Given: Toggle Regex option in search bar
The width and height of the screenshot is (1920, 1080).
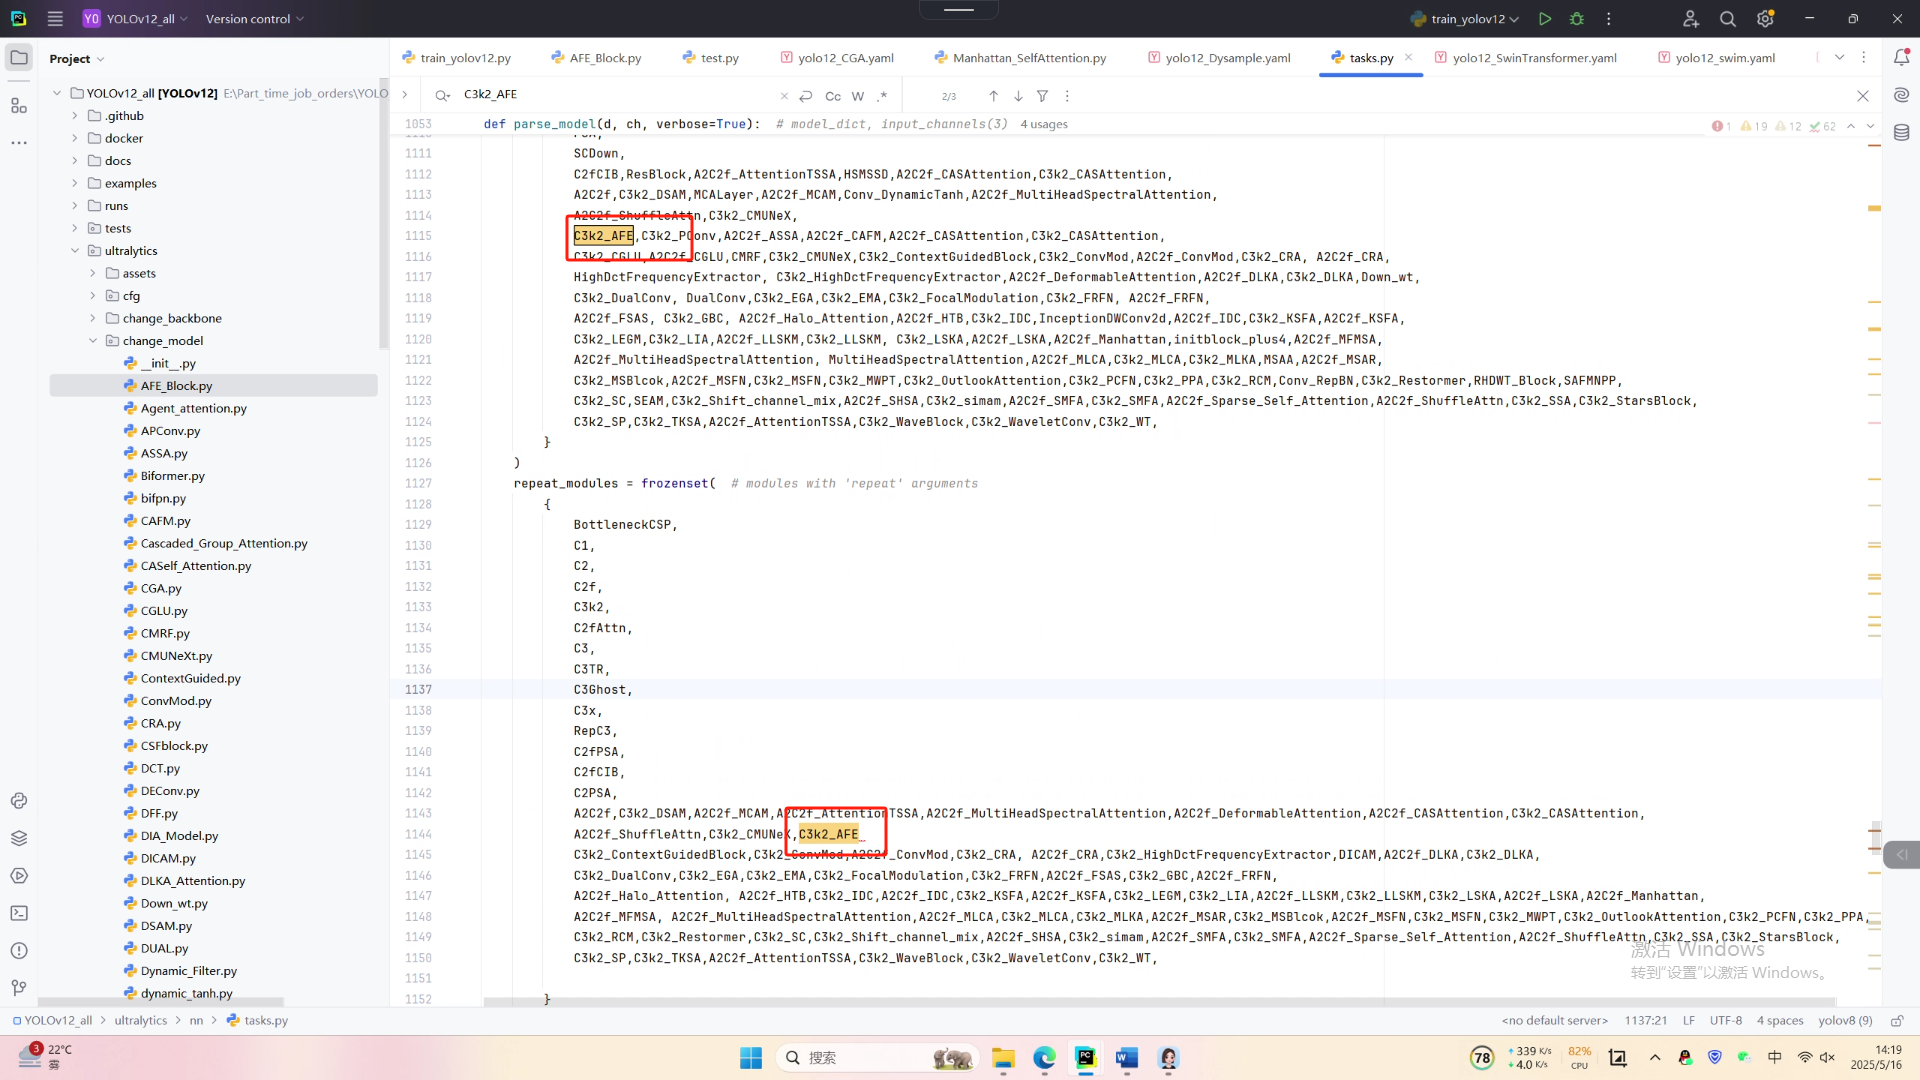Looking at the screenshot, I should pos(881,96).
